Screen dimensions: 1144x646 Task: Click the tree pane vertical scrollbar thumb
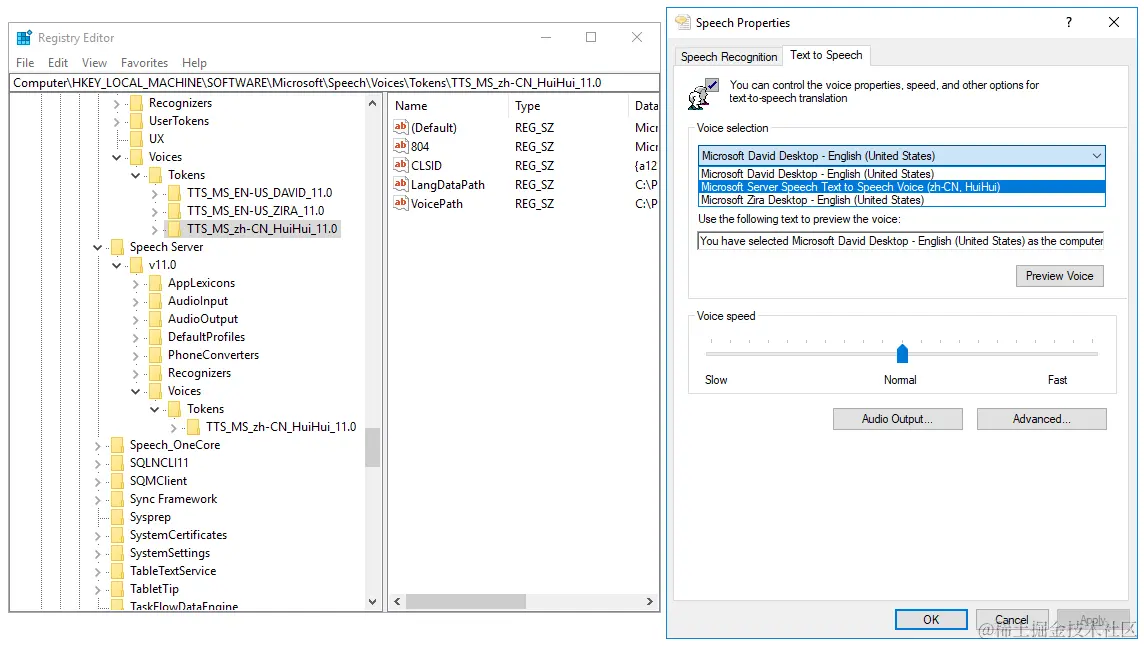373,447
